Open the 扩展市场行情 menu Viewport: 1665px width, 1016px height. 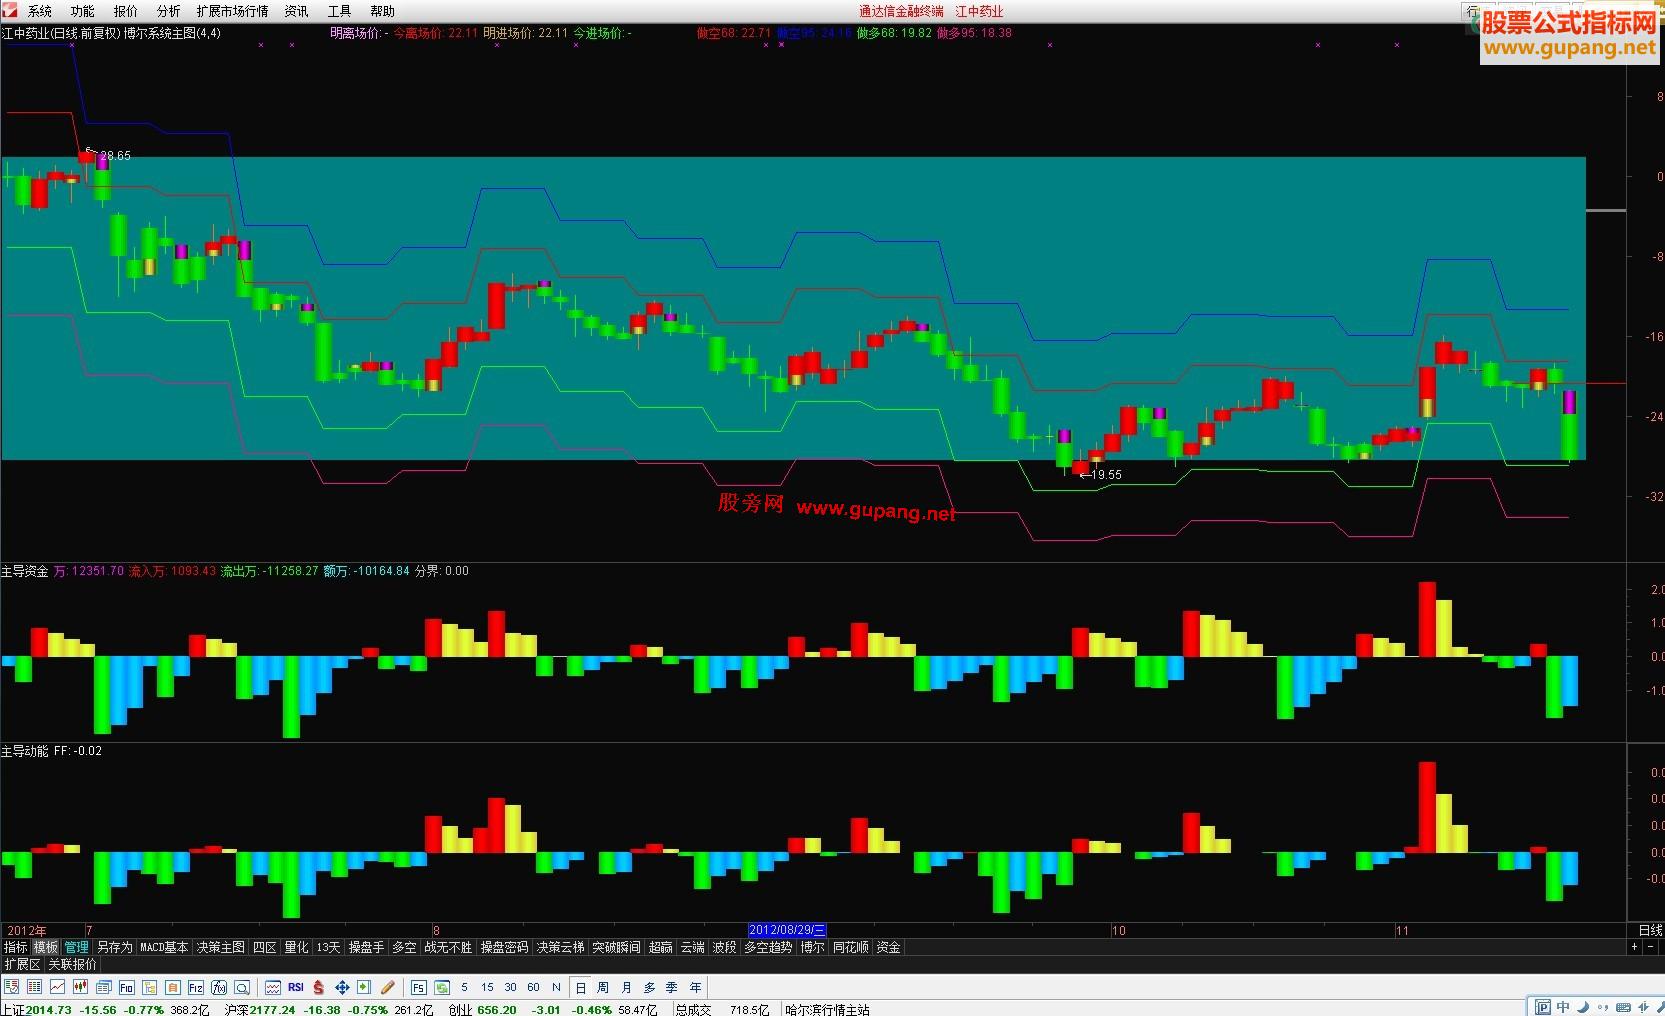click(x=232, y=11)
